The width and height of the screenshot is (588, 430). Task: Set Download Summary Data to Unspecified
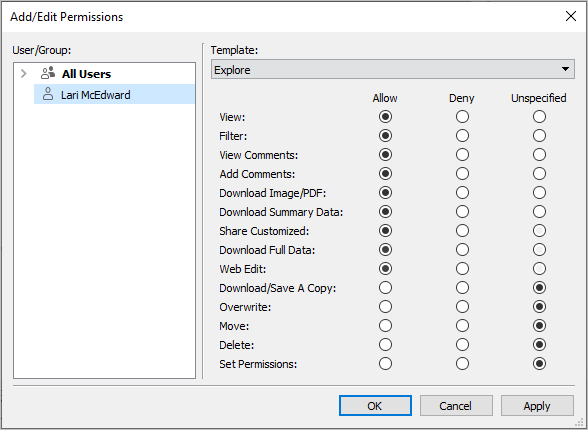point(539,211)
